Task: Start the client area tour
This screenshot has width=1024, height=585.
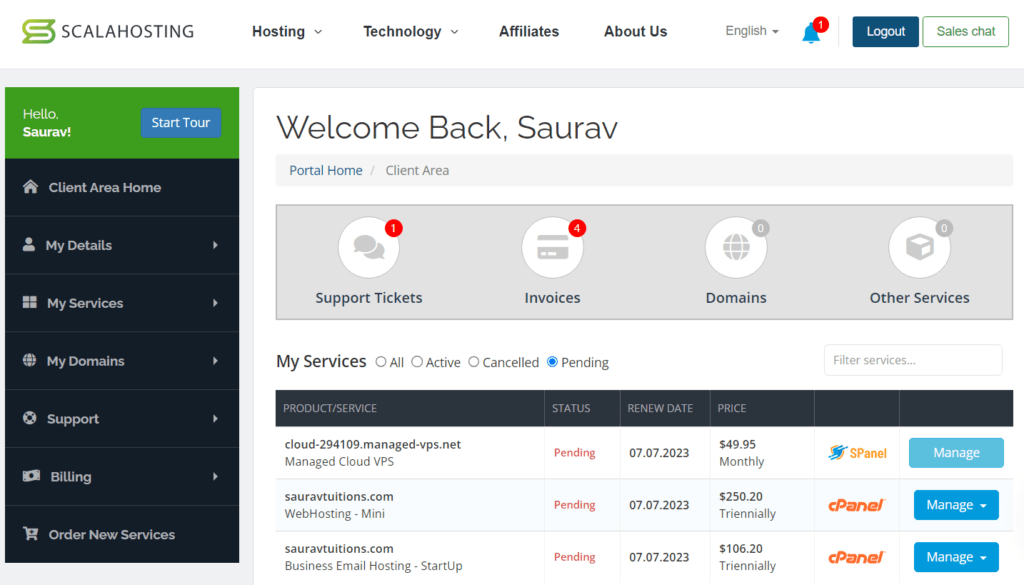Action: point(181,122)
